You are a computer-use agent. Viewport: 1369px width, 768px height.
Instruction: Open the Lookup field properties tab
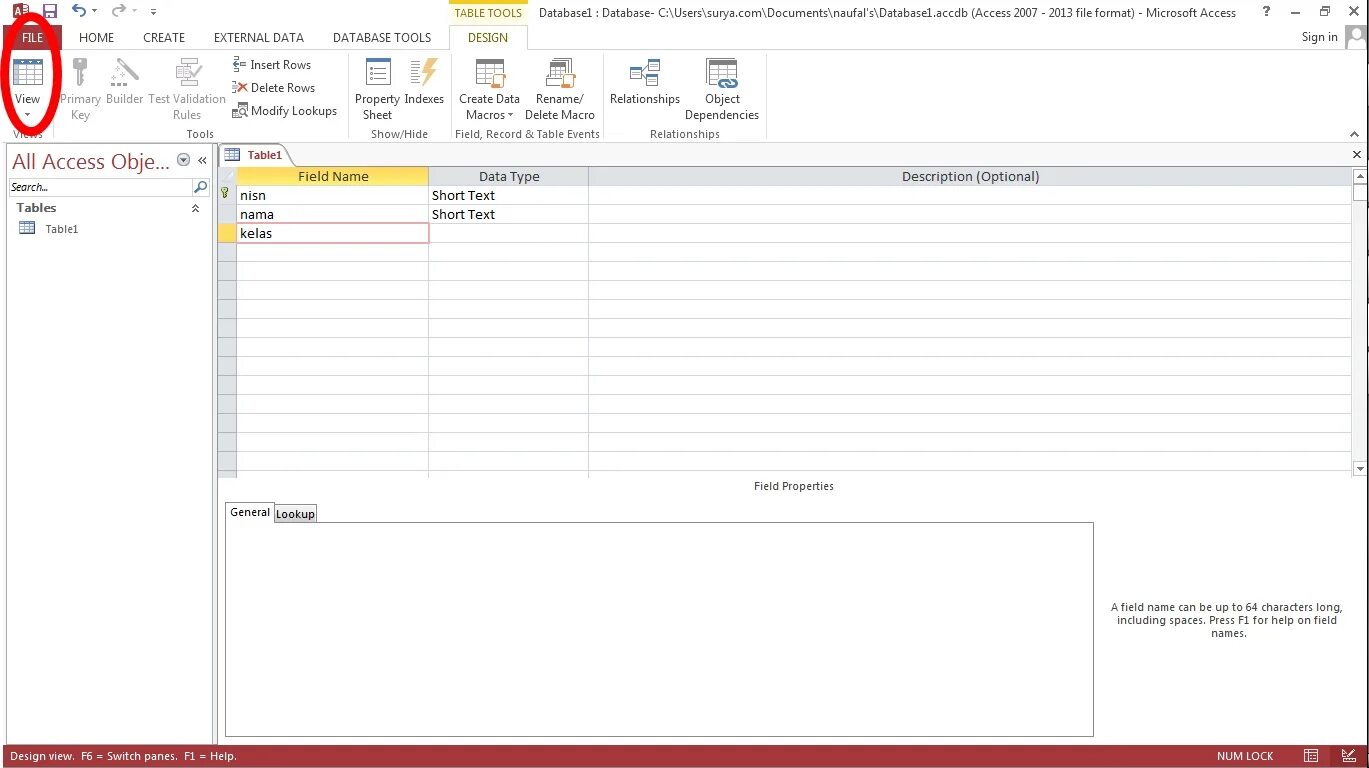(x=295, y=514)
